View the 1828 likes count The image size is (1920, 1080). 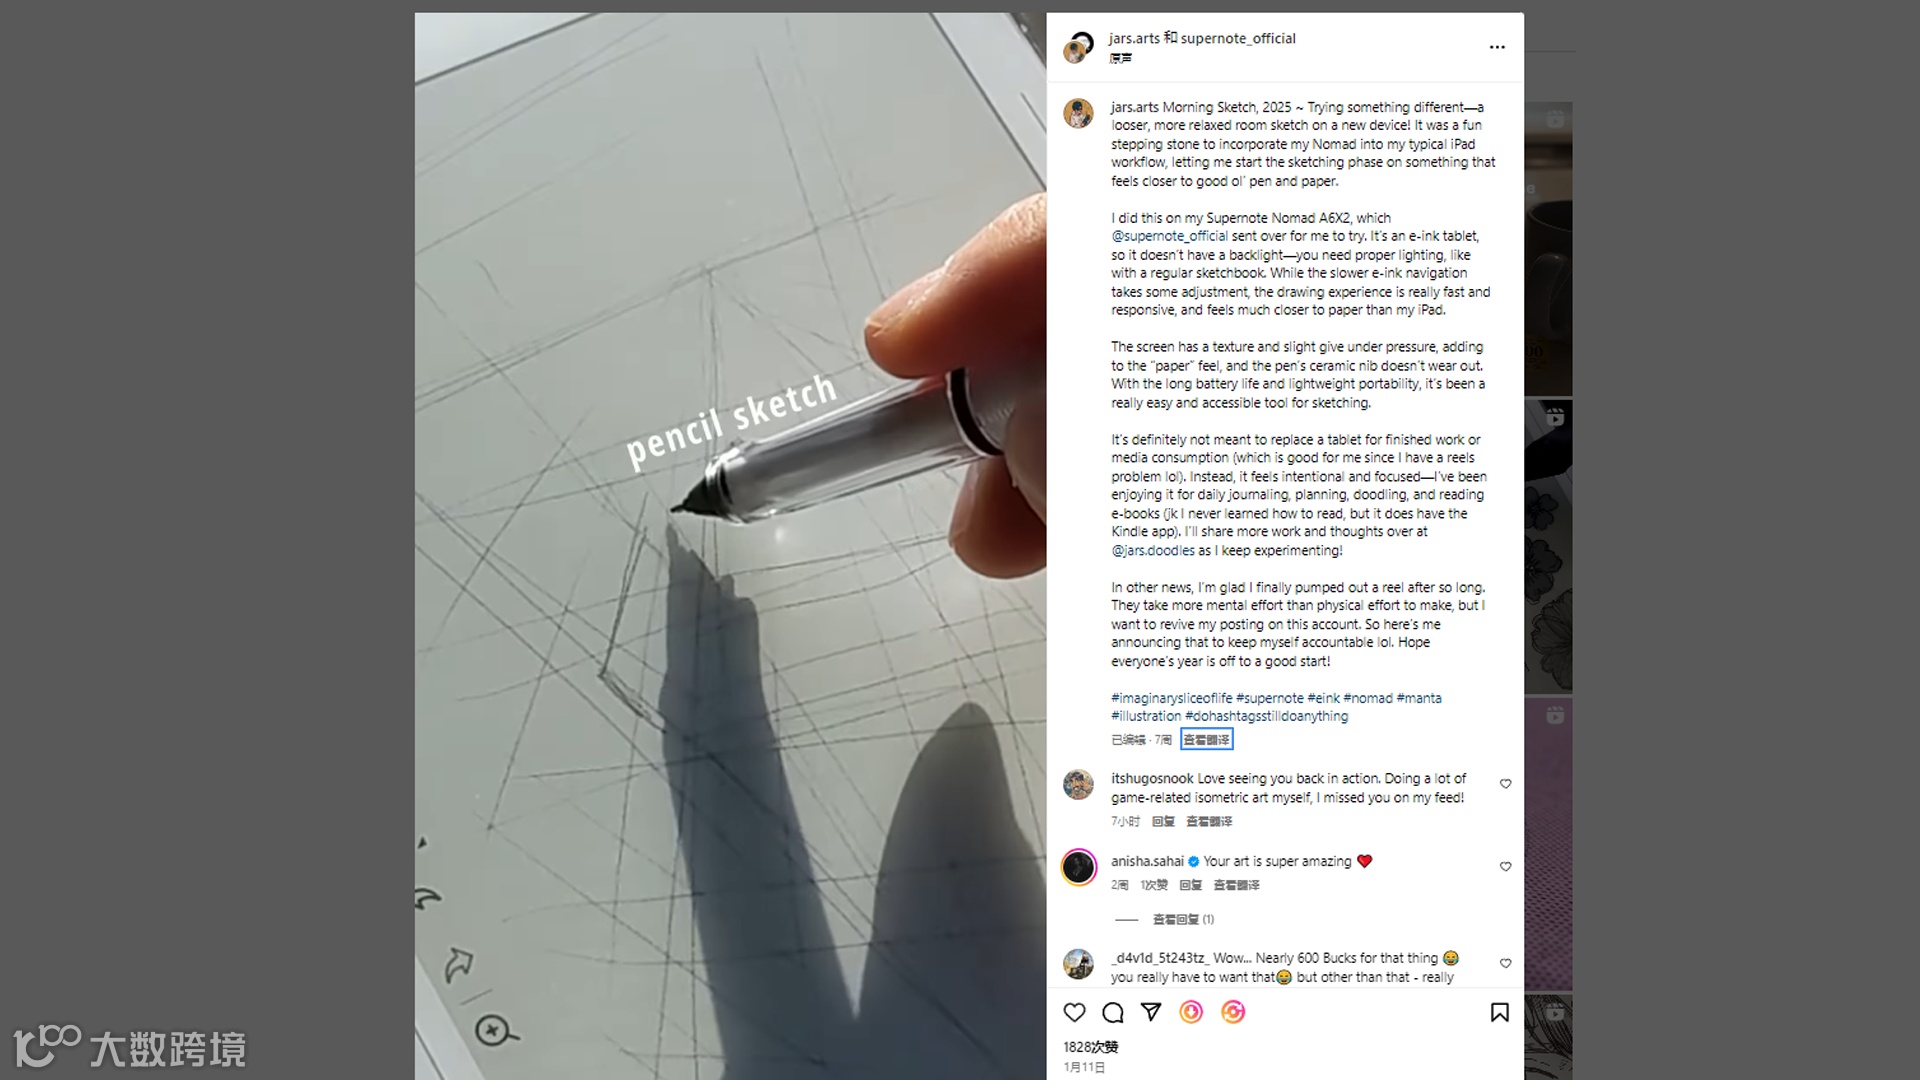[x=1090, y=1047]
